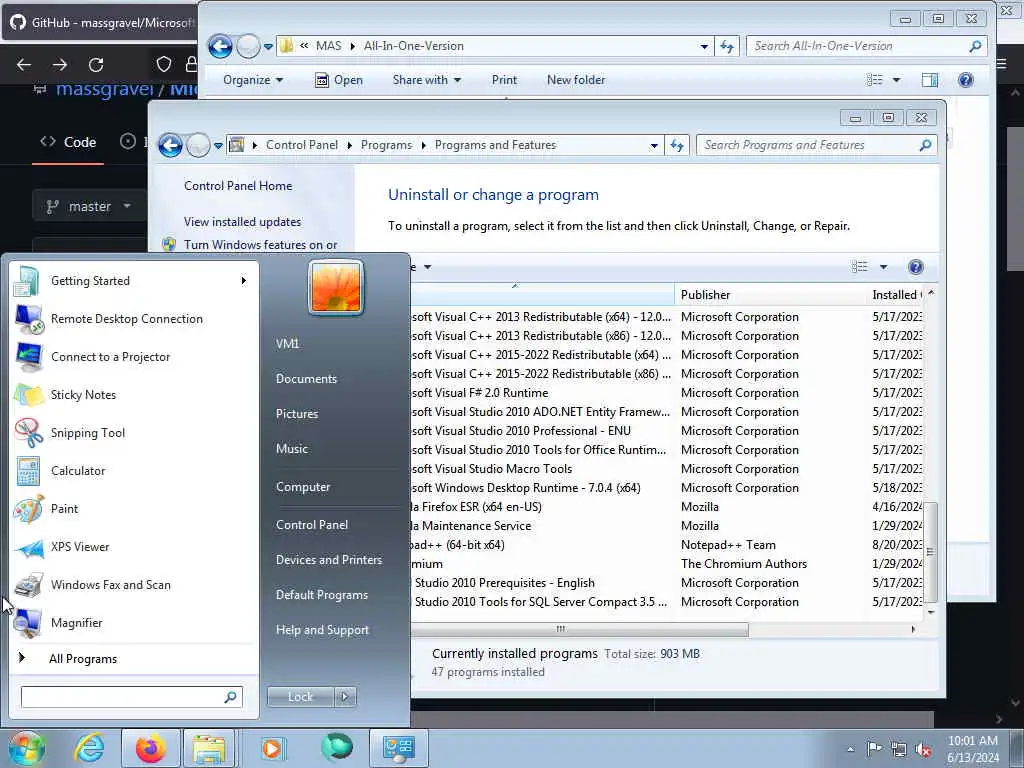Expand address bar history in Programs and Features

pos(654,146)
